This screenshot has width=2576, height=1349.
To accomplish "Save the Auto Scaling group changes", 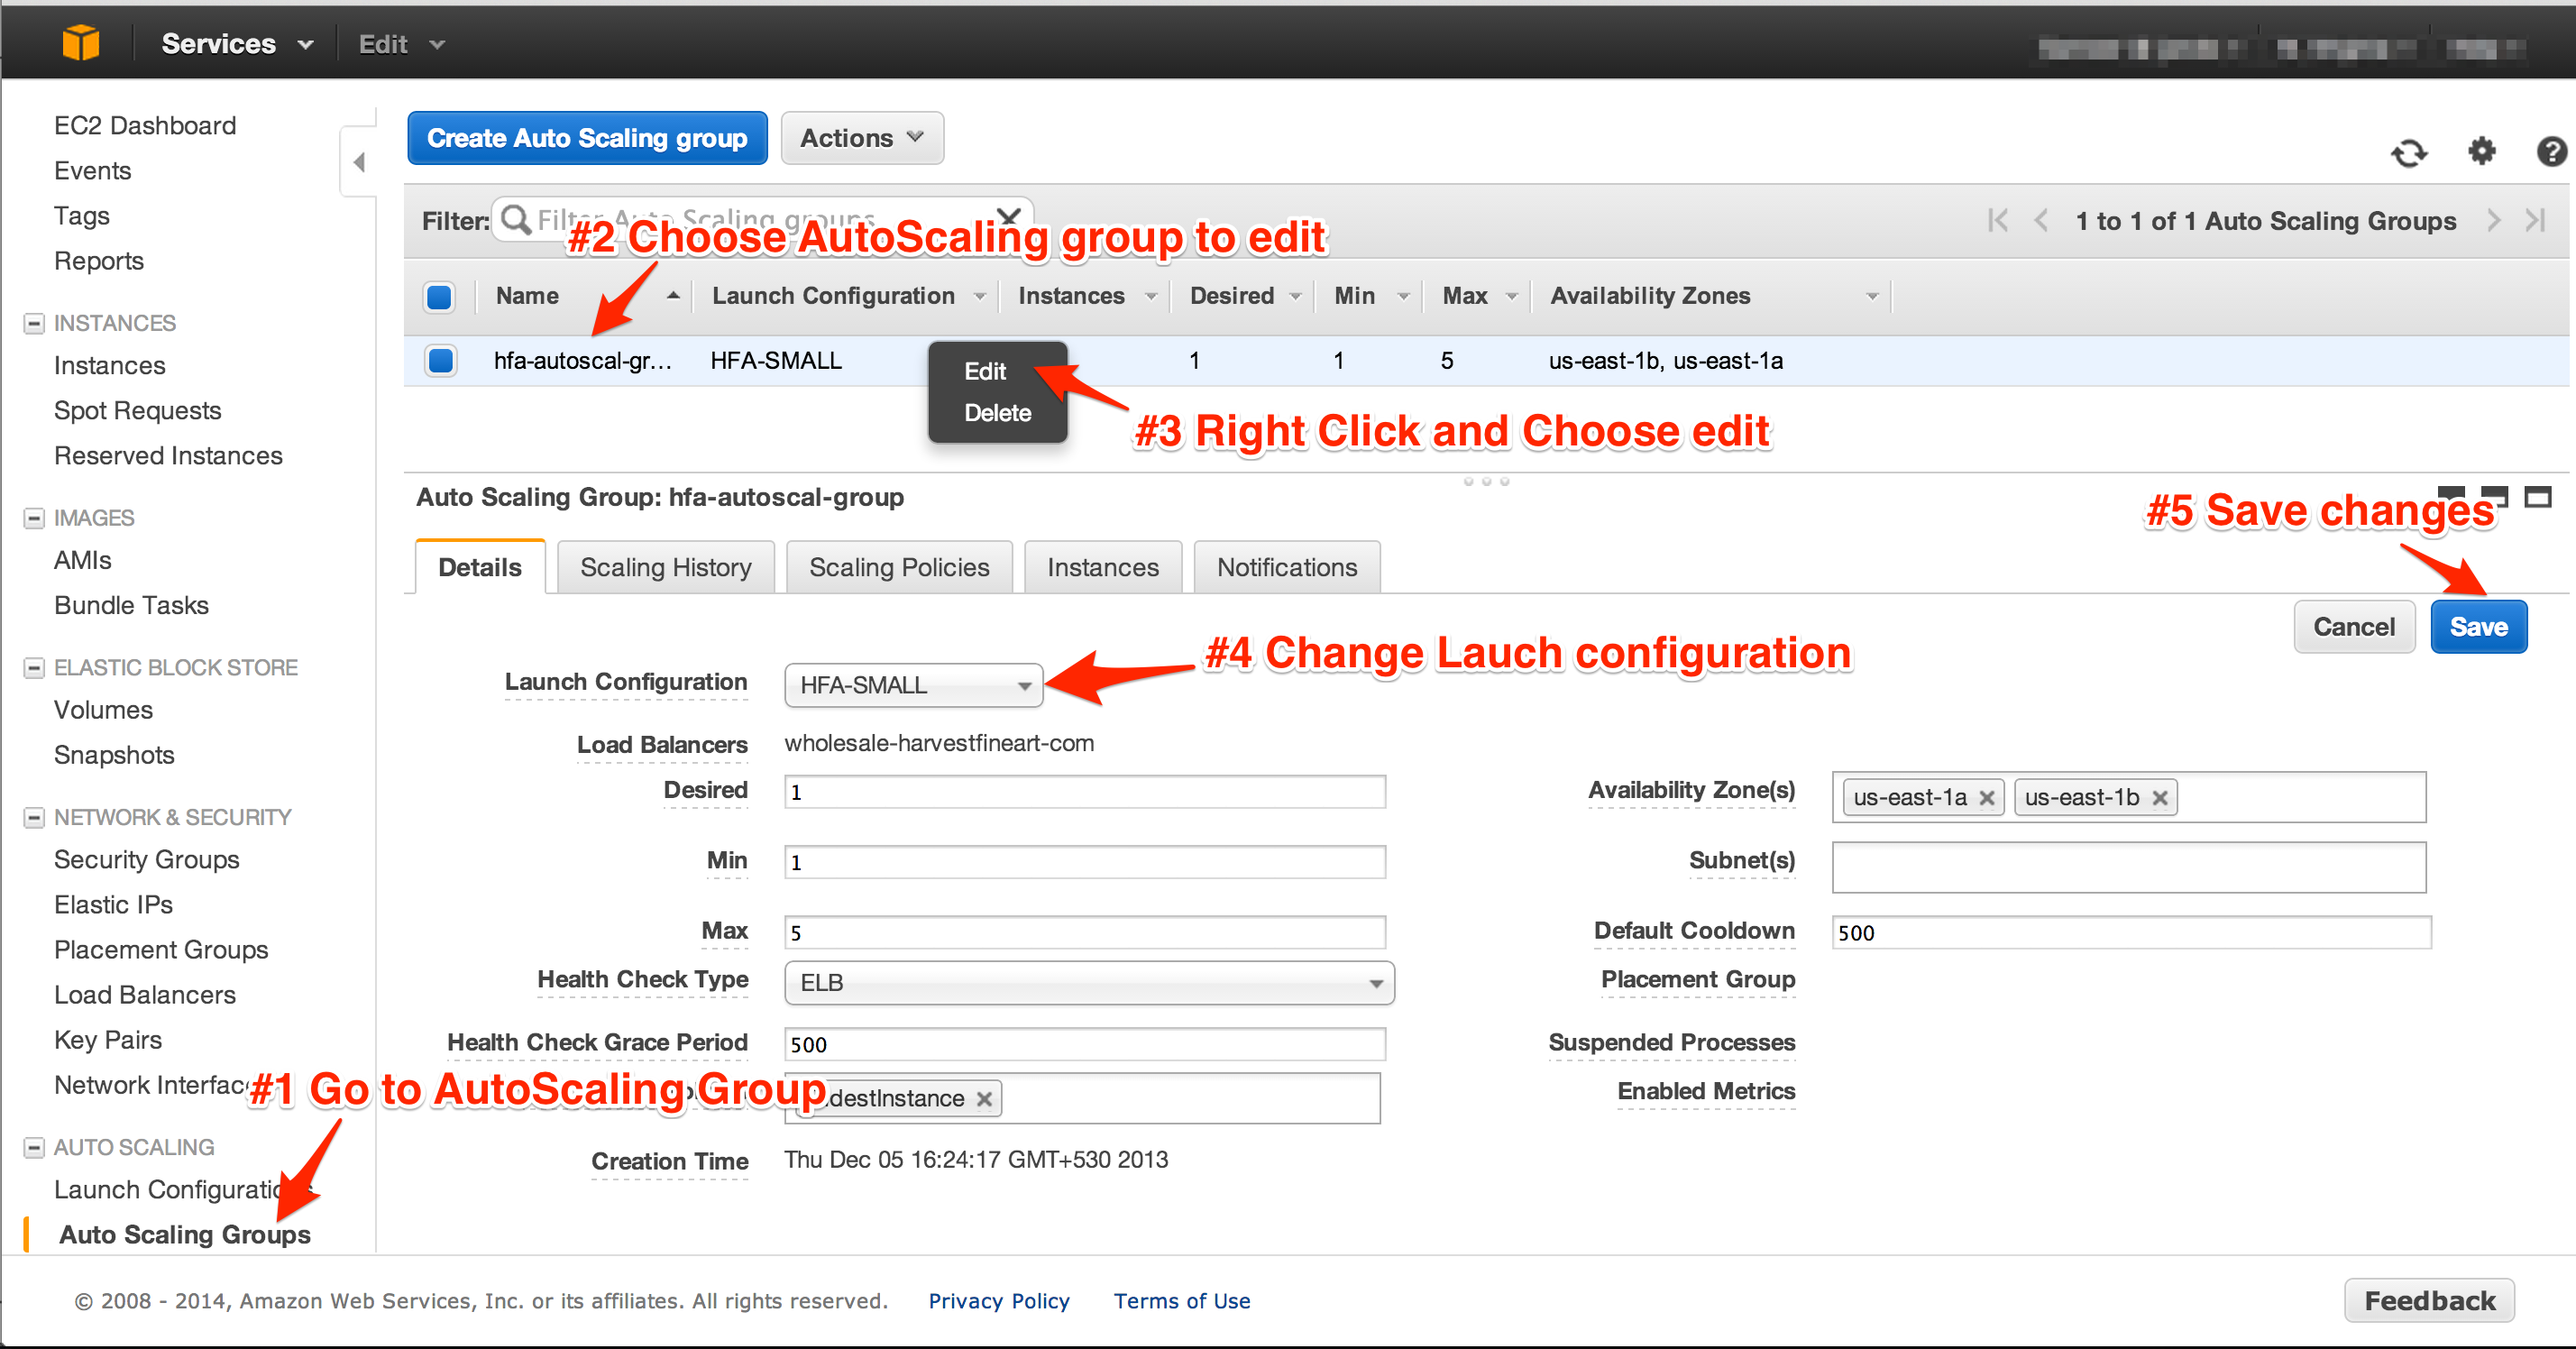I will 2479,627.
